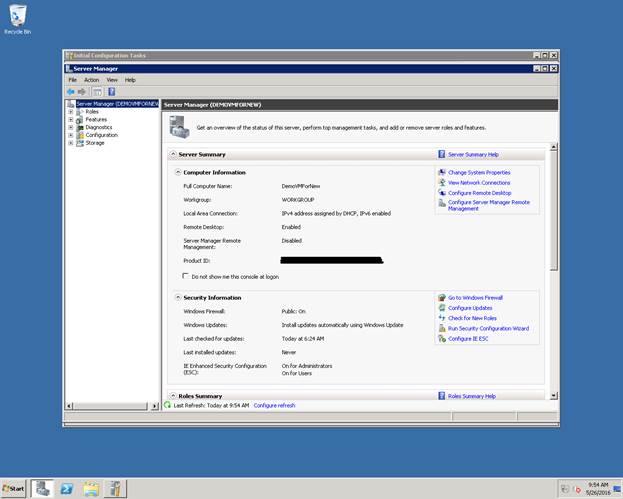Open Server Manager from taskbar icon
Screen dimensions: 623x499
coord(43,488)
